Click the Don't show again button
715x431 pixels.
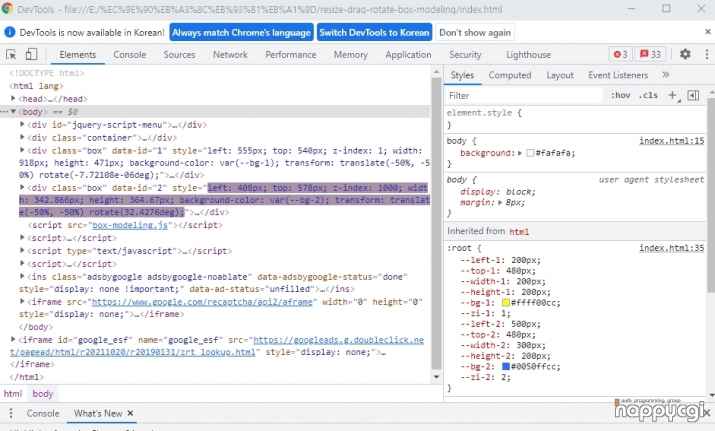(475, 32)
